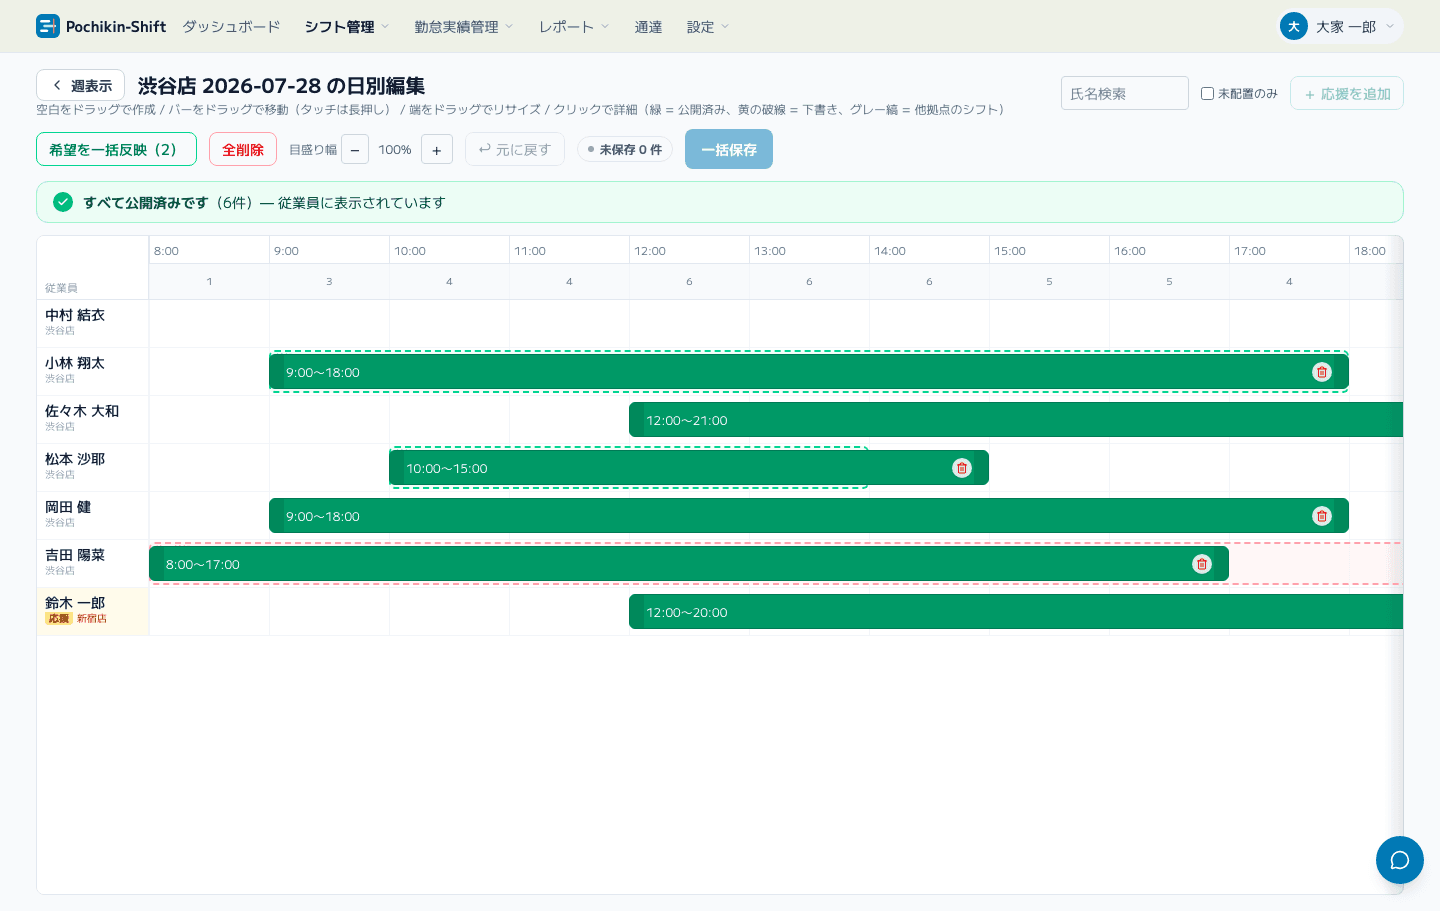Select 岡田 健's 9:00~18:00 shift bar
Viewport: 1440px width, 911px height.
(809, 516)
